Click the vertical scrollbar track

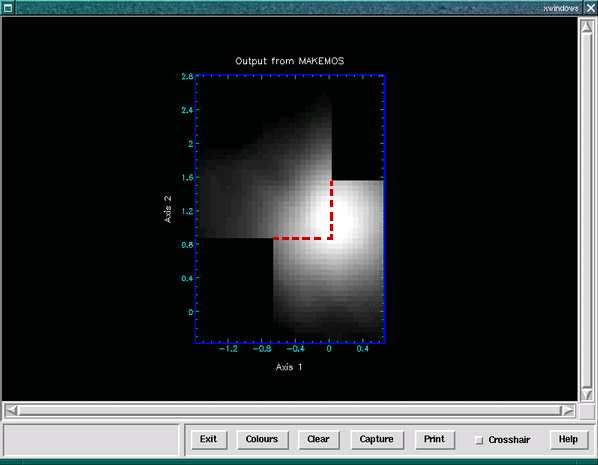587,210
